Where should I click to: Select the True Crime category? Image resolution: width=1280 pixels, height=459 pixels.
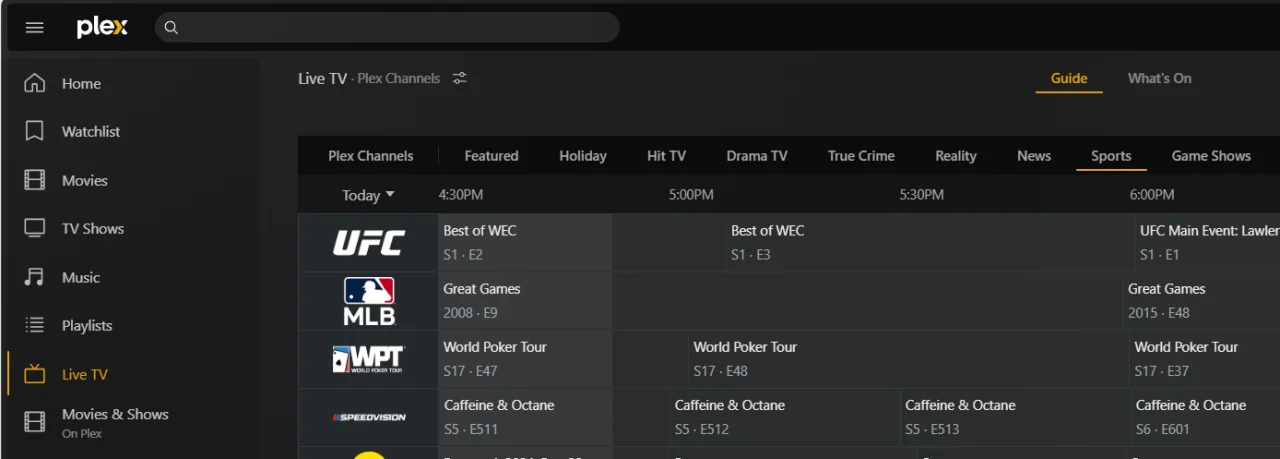861,155
